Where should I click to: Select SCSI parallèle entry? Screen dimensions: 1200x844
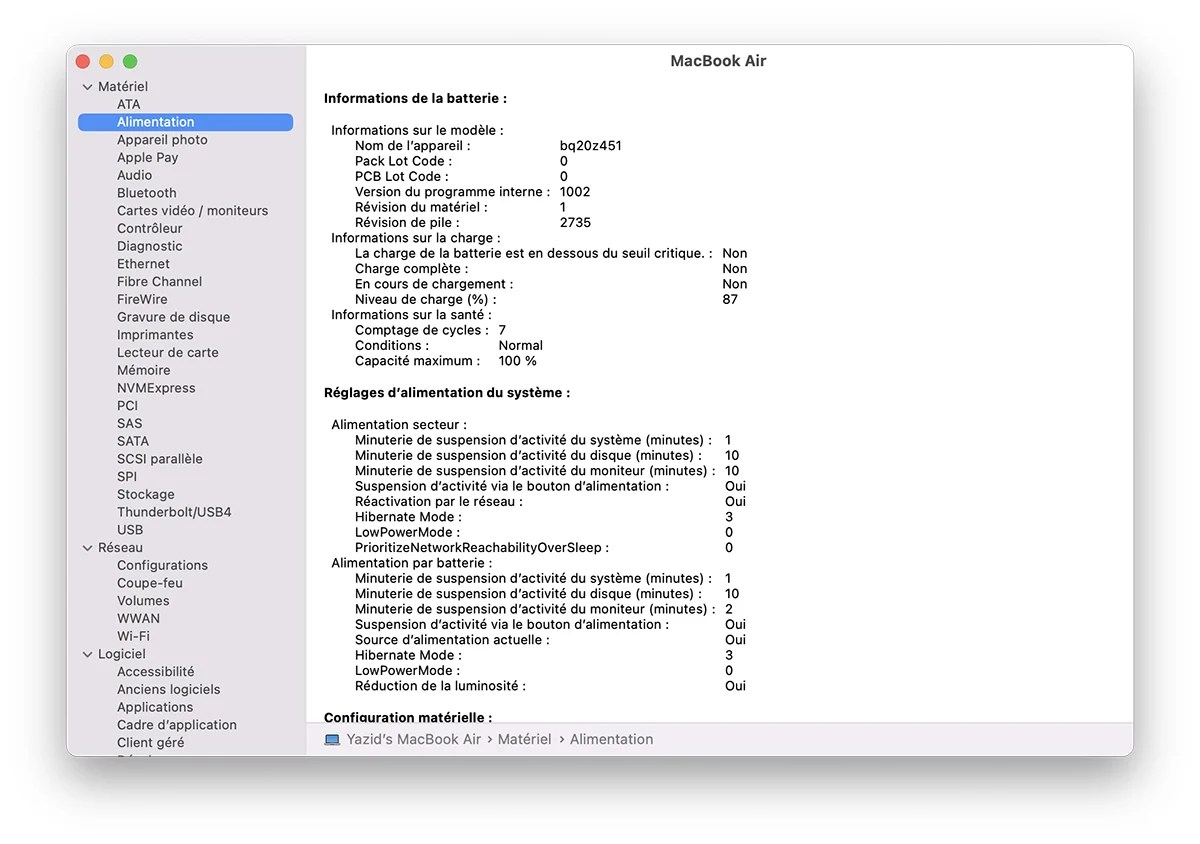160,459
